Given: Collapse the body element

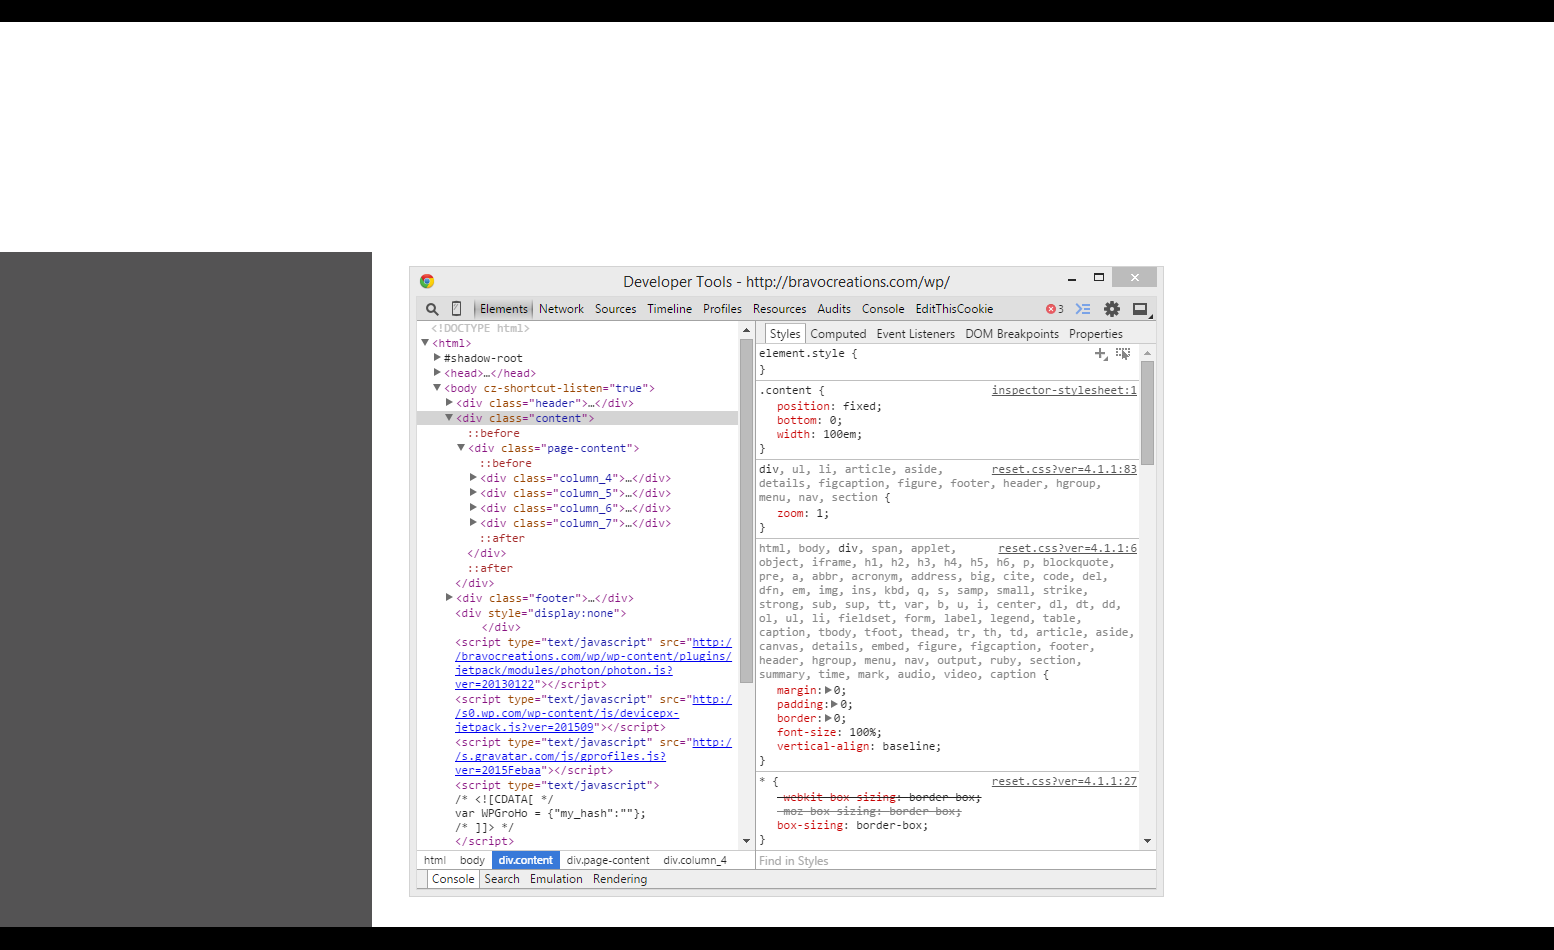Looking at the screenshot, I should tap(437, 388).
